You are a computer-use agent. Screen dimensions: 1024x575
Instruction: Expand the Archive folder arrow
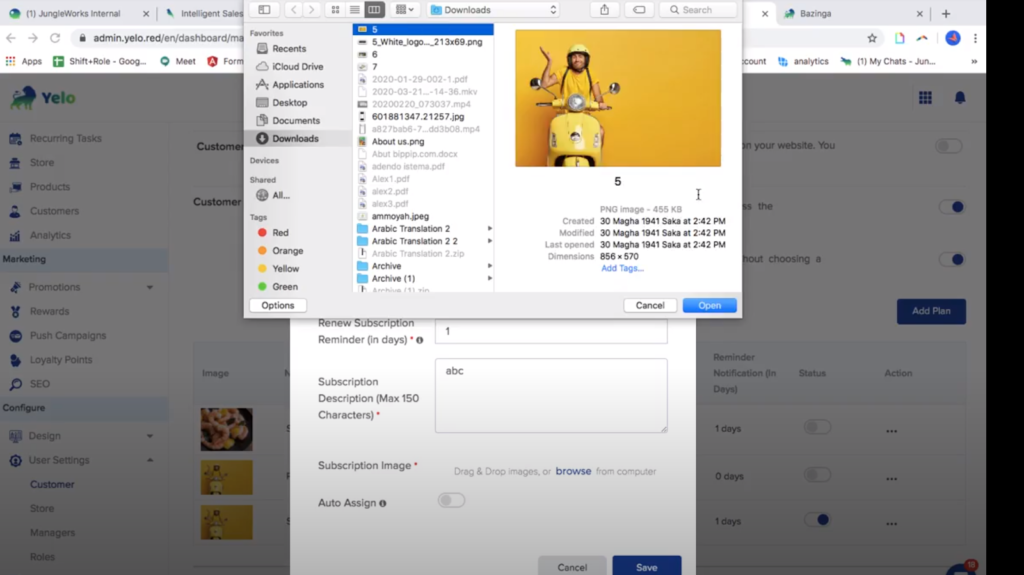coord(490,266)
